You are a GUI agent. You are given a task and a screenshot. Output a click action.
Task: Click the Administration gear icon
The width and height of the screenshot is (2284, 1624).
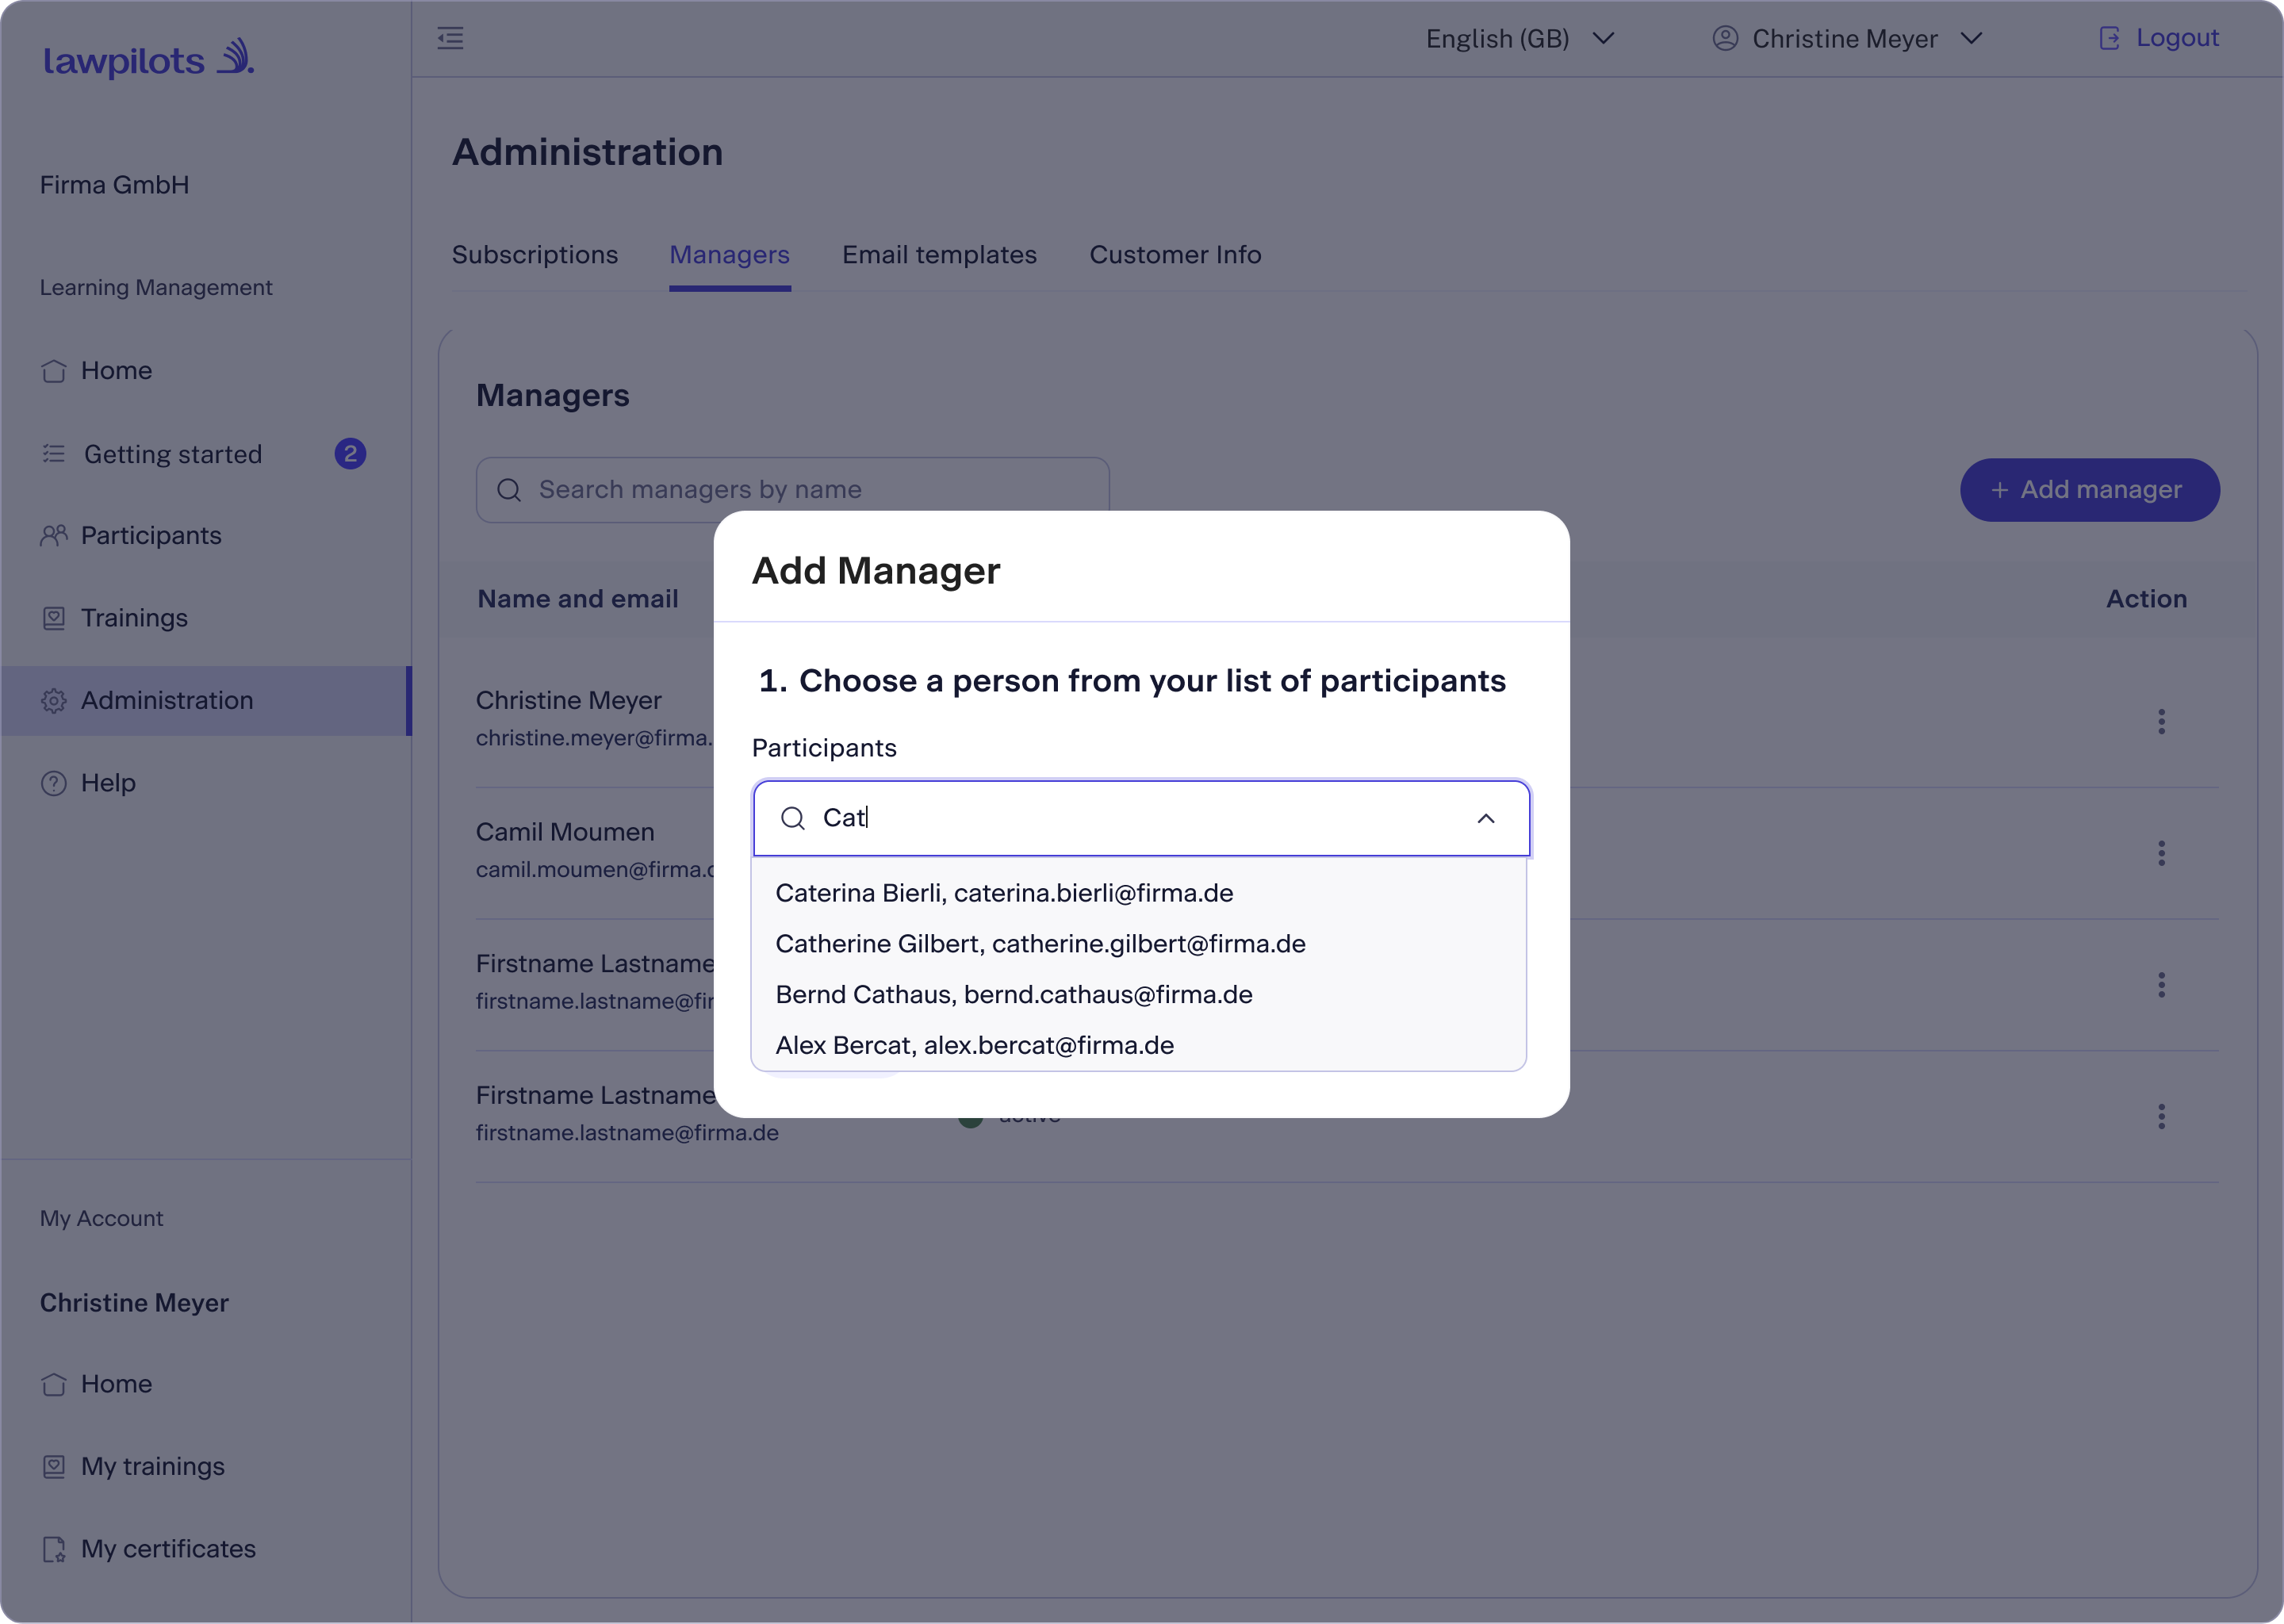click(54, 701)
